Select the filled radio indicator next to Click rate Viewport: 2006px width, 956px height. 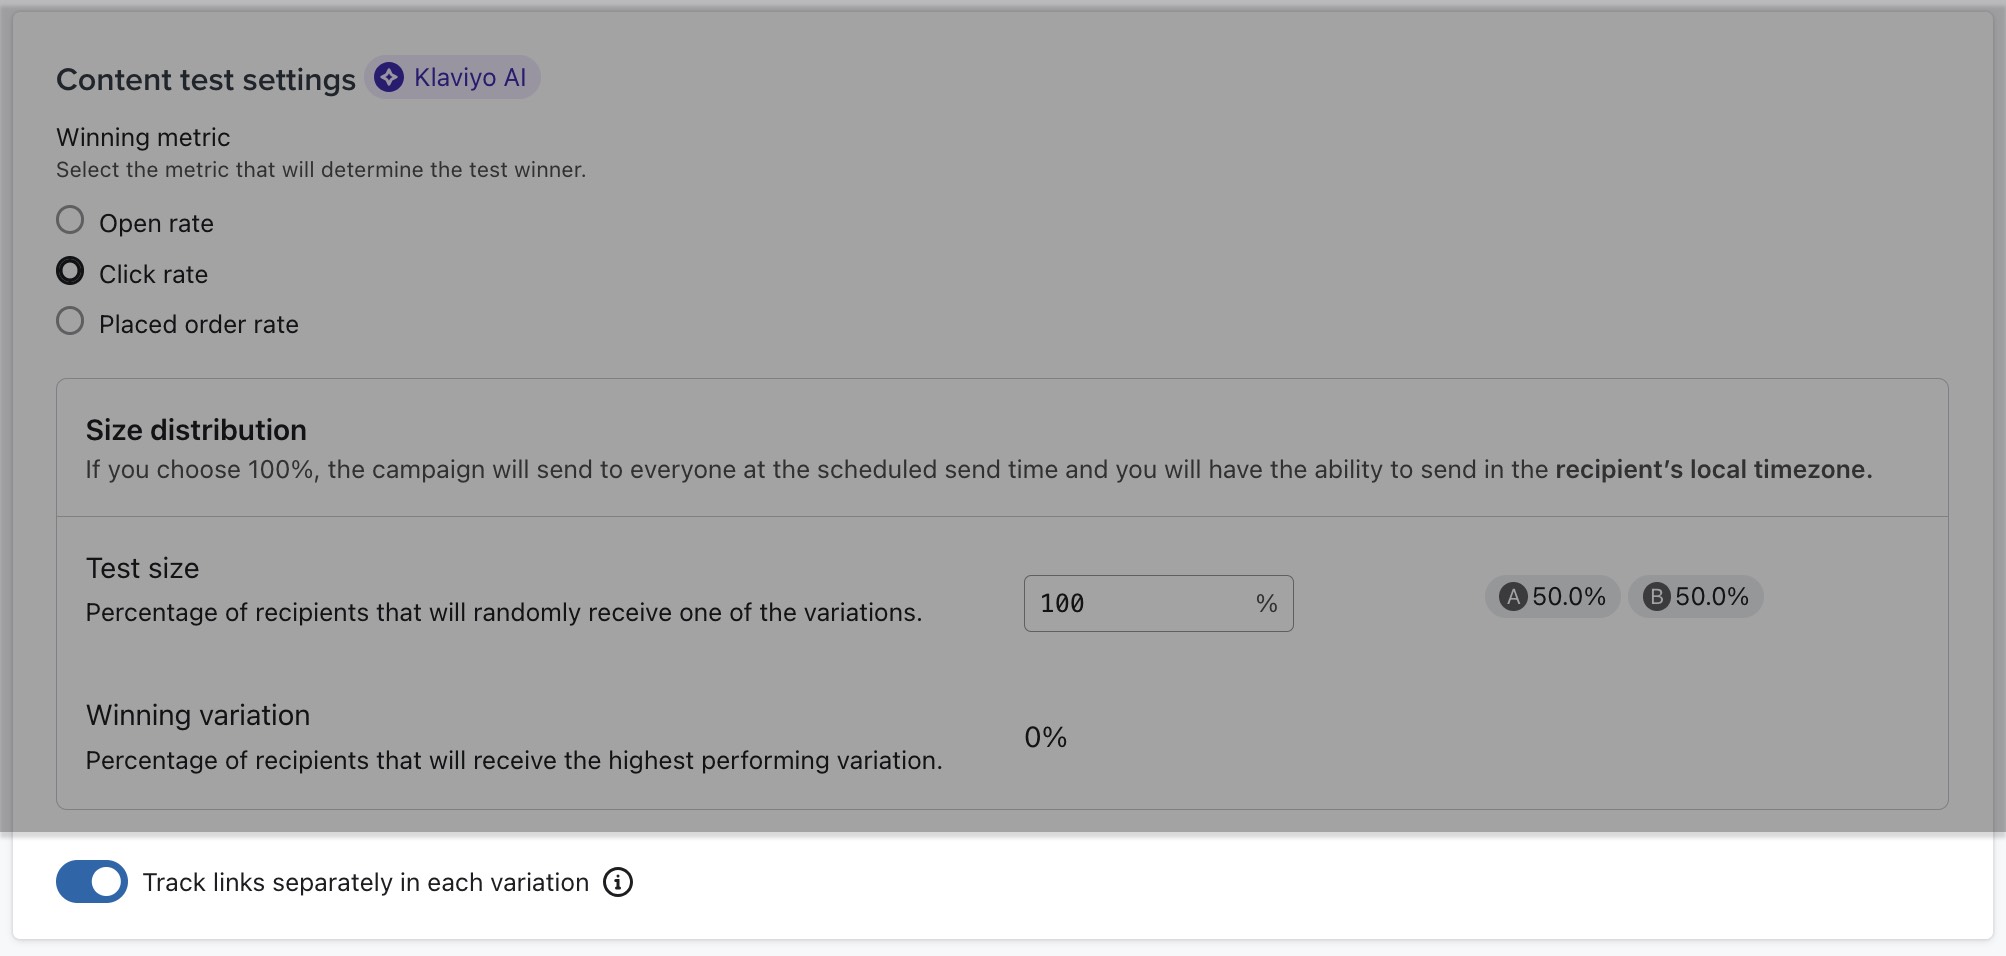click(x=70, y=271)
